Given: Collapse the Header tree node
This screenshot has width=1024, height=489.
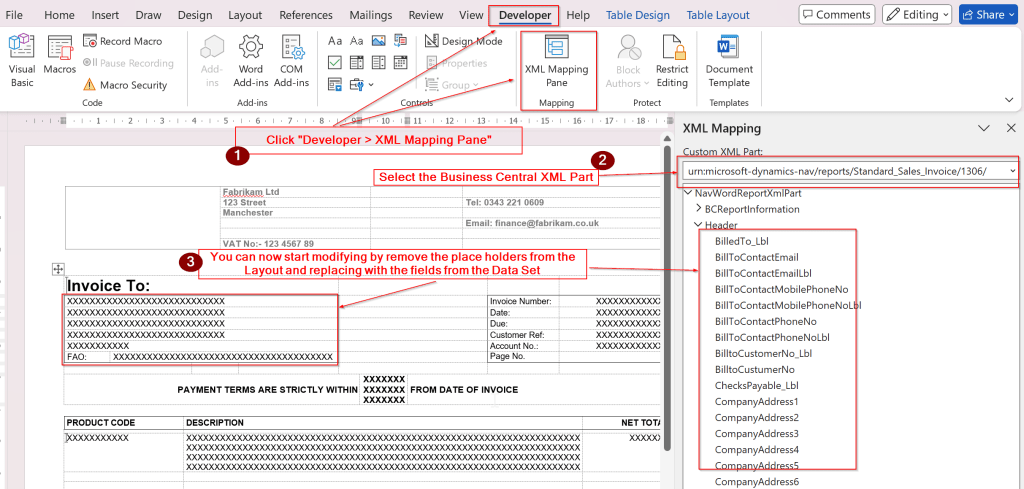Looking at the screenshot, I should pos(698,225).
